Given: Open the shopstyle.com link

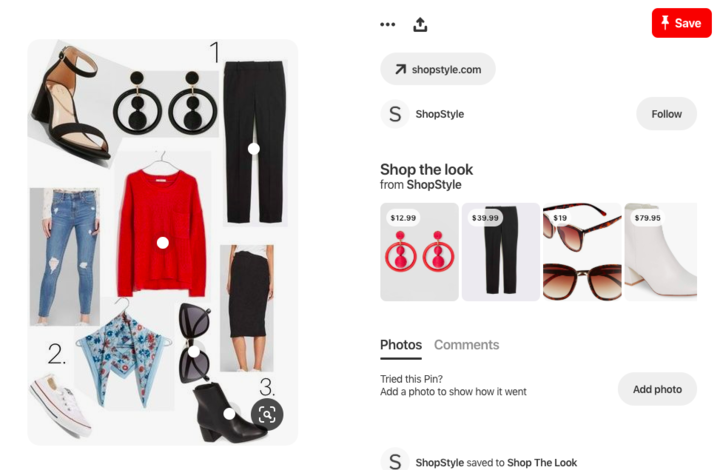Looking at the screenshot, I should 438,69.
